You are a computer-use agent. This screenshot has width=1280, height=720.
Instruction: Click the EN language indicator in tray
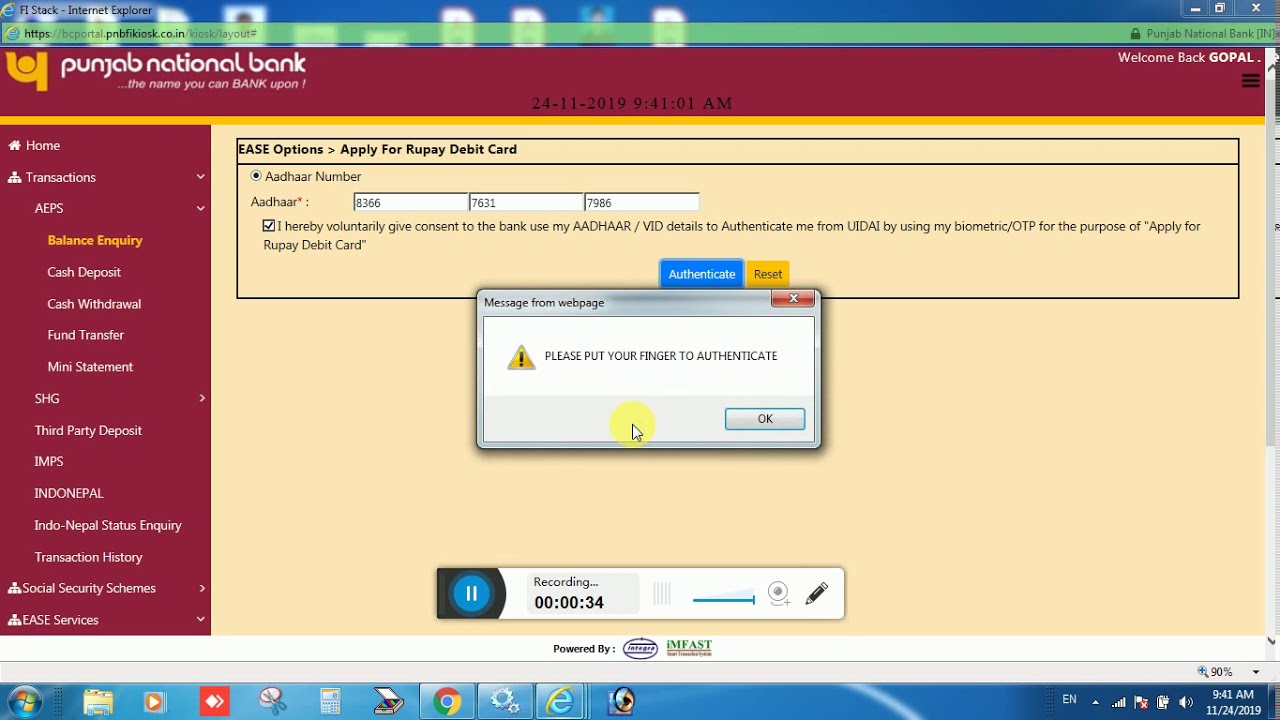(1069, 700)
